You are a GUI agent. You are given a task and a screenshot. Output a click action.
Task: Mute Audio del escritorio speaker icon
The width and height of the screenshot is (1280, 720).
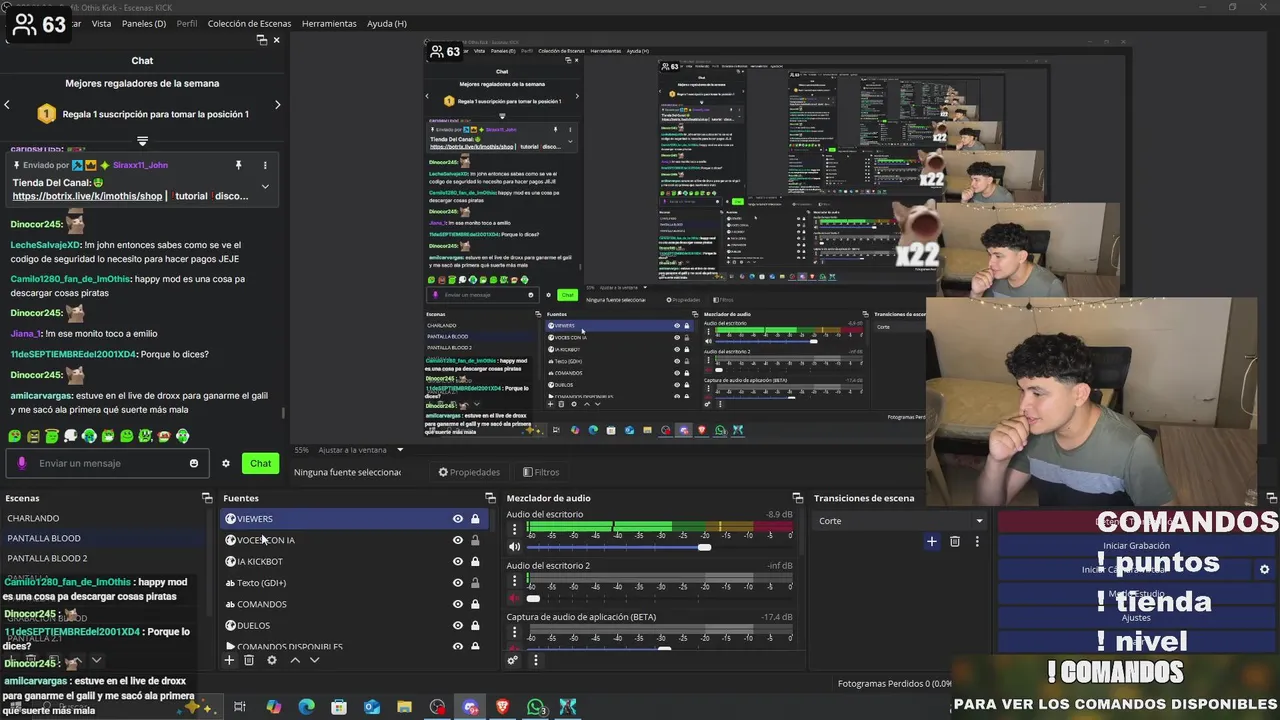pos(515,547)
